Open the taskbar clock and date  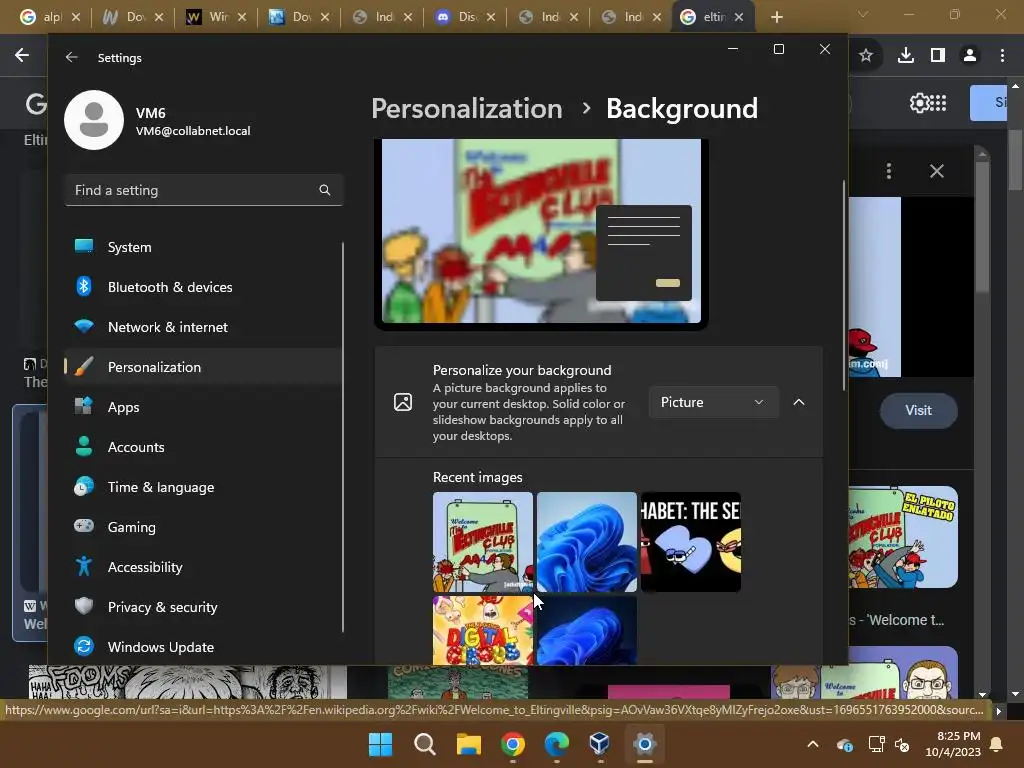point(953,744)
